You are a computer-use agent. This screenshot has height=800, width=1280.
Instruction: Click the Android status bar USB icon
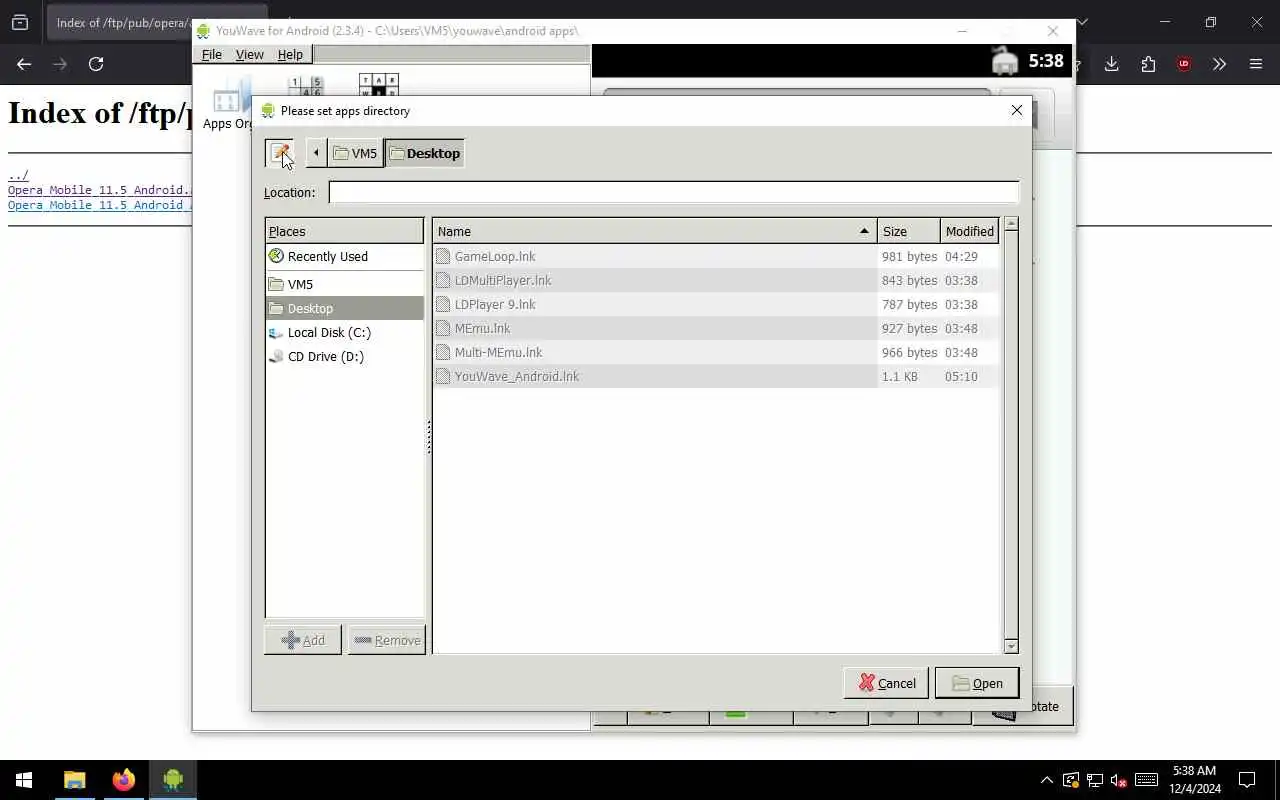[1005, 61]
